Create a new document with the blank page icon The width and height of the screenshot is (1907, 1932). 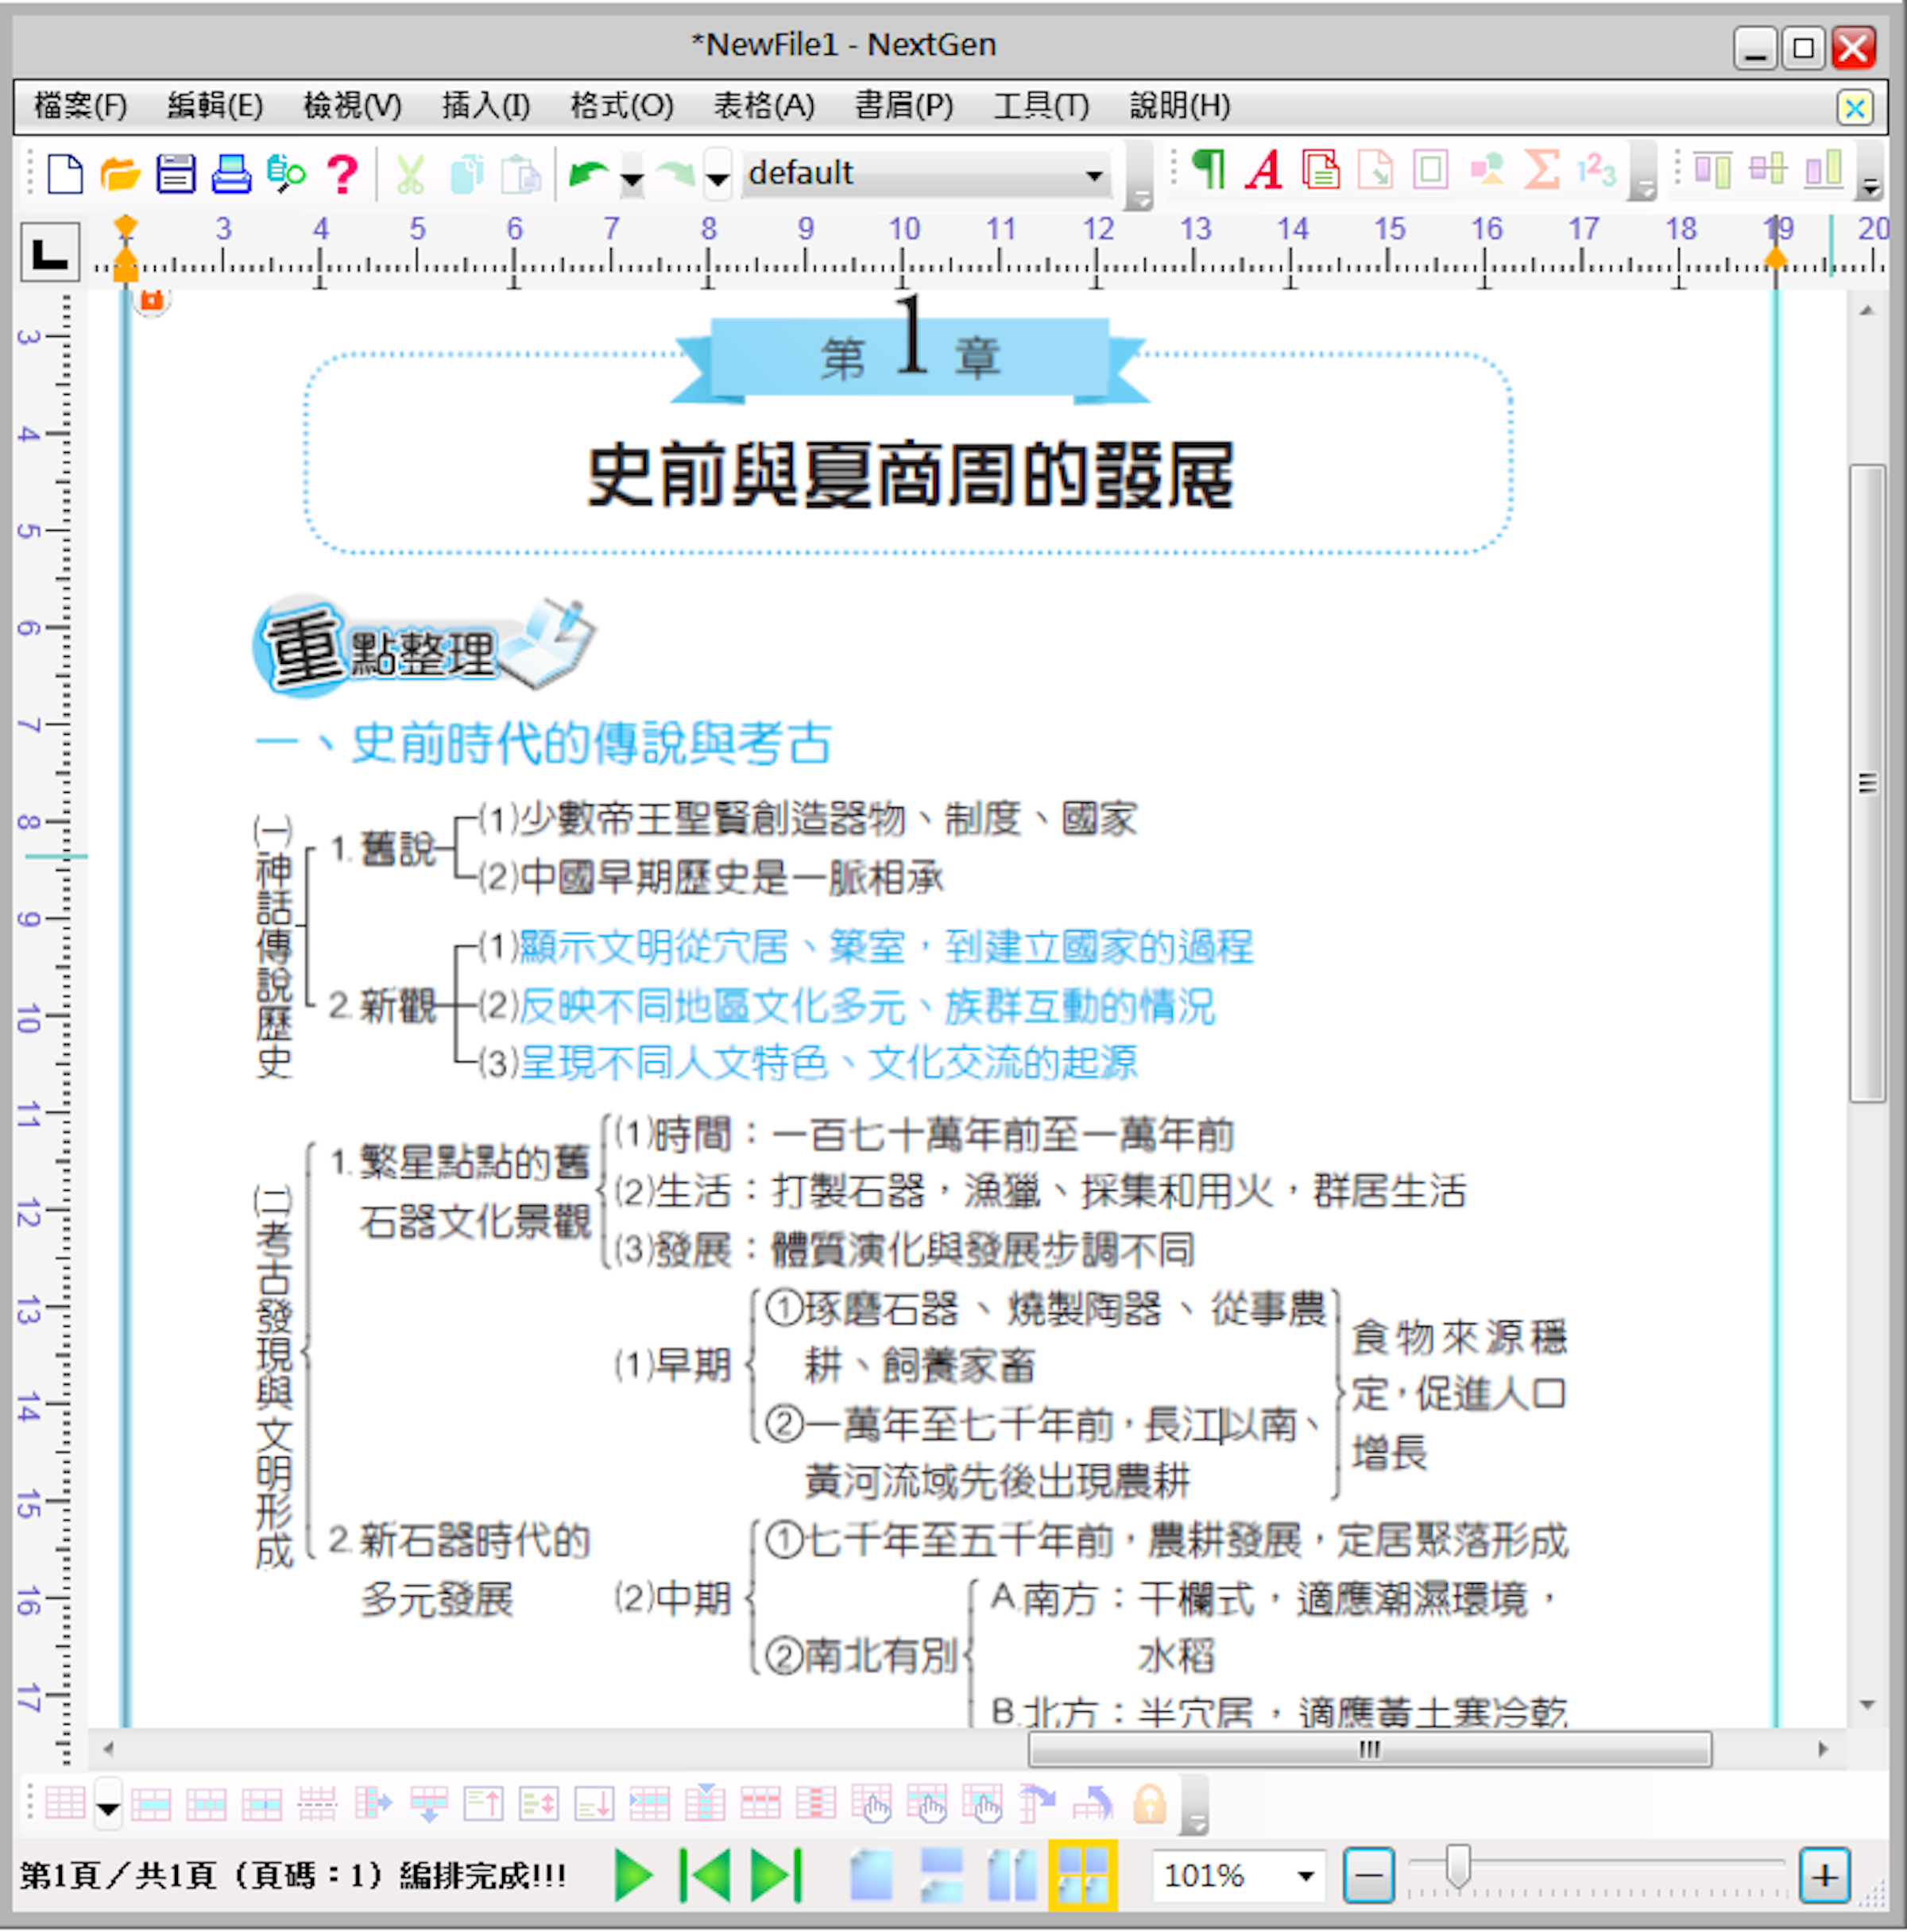tap(66, 173)
